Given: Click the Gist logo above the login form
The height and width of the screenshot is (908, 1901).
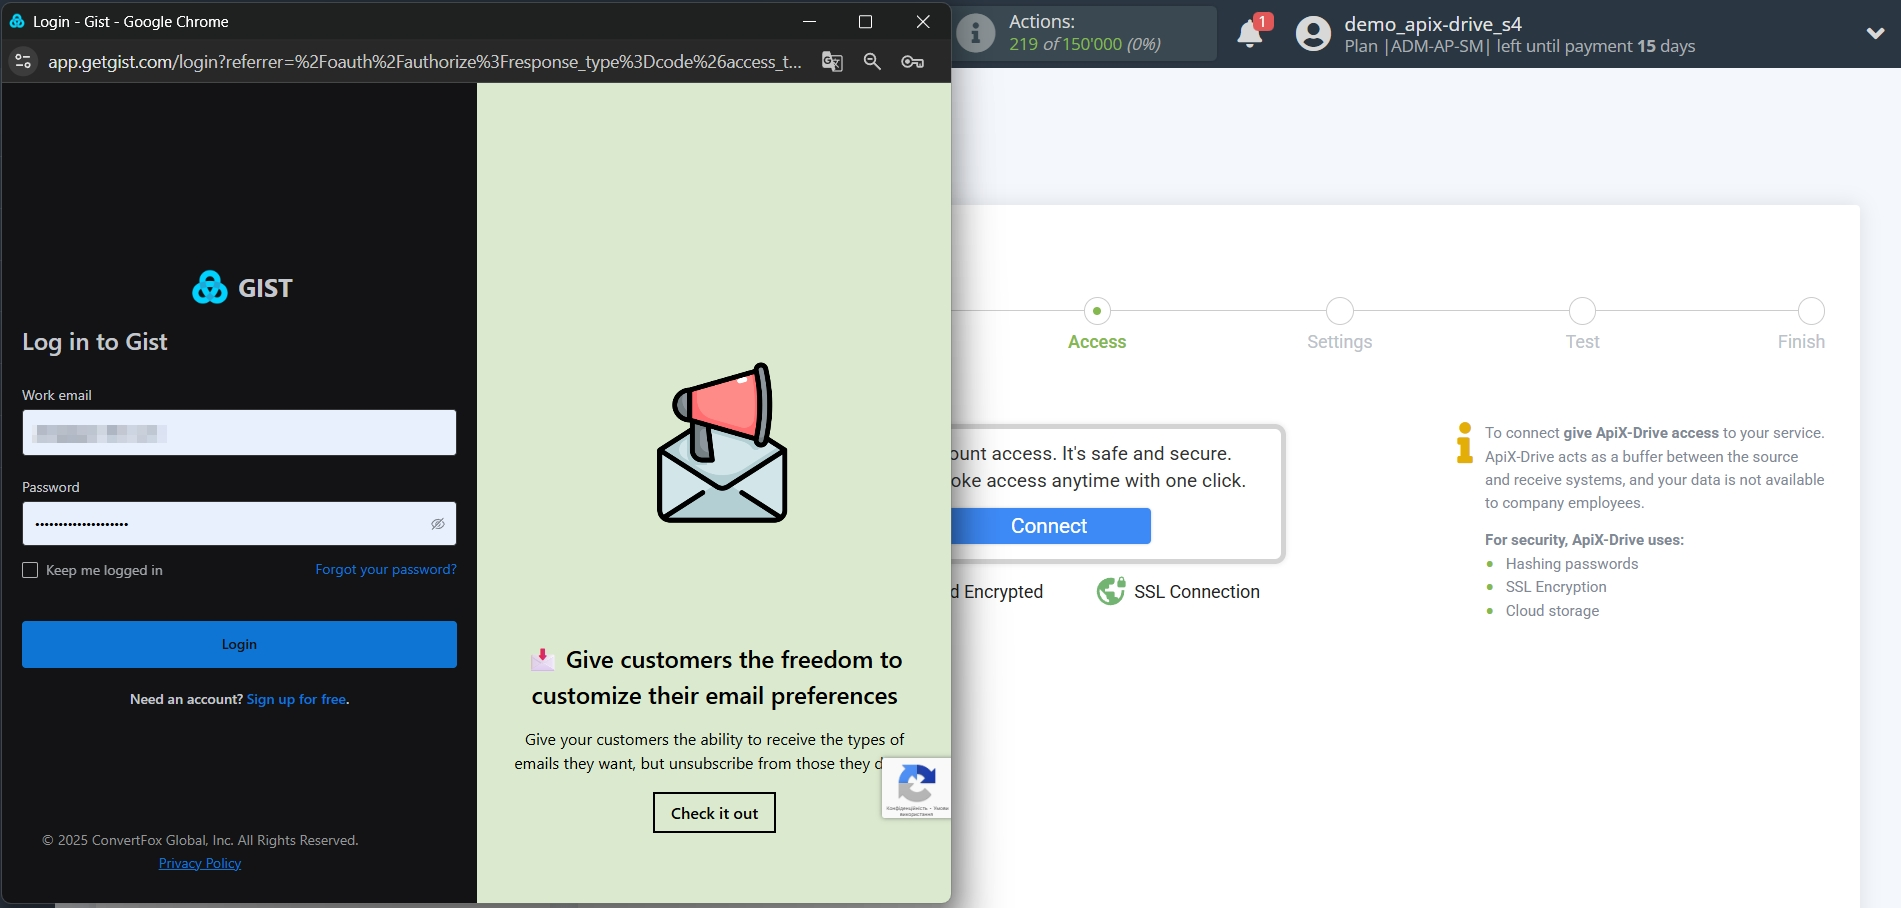Looking at the screenshot, I should tap(238, 287).
